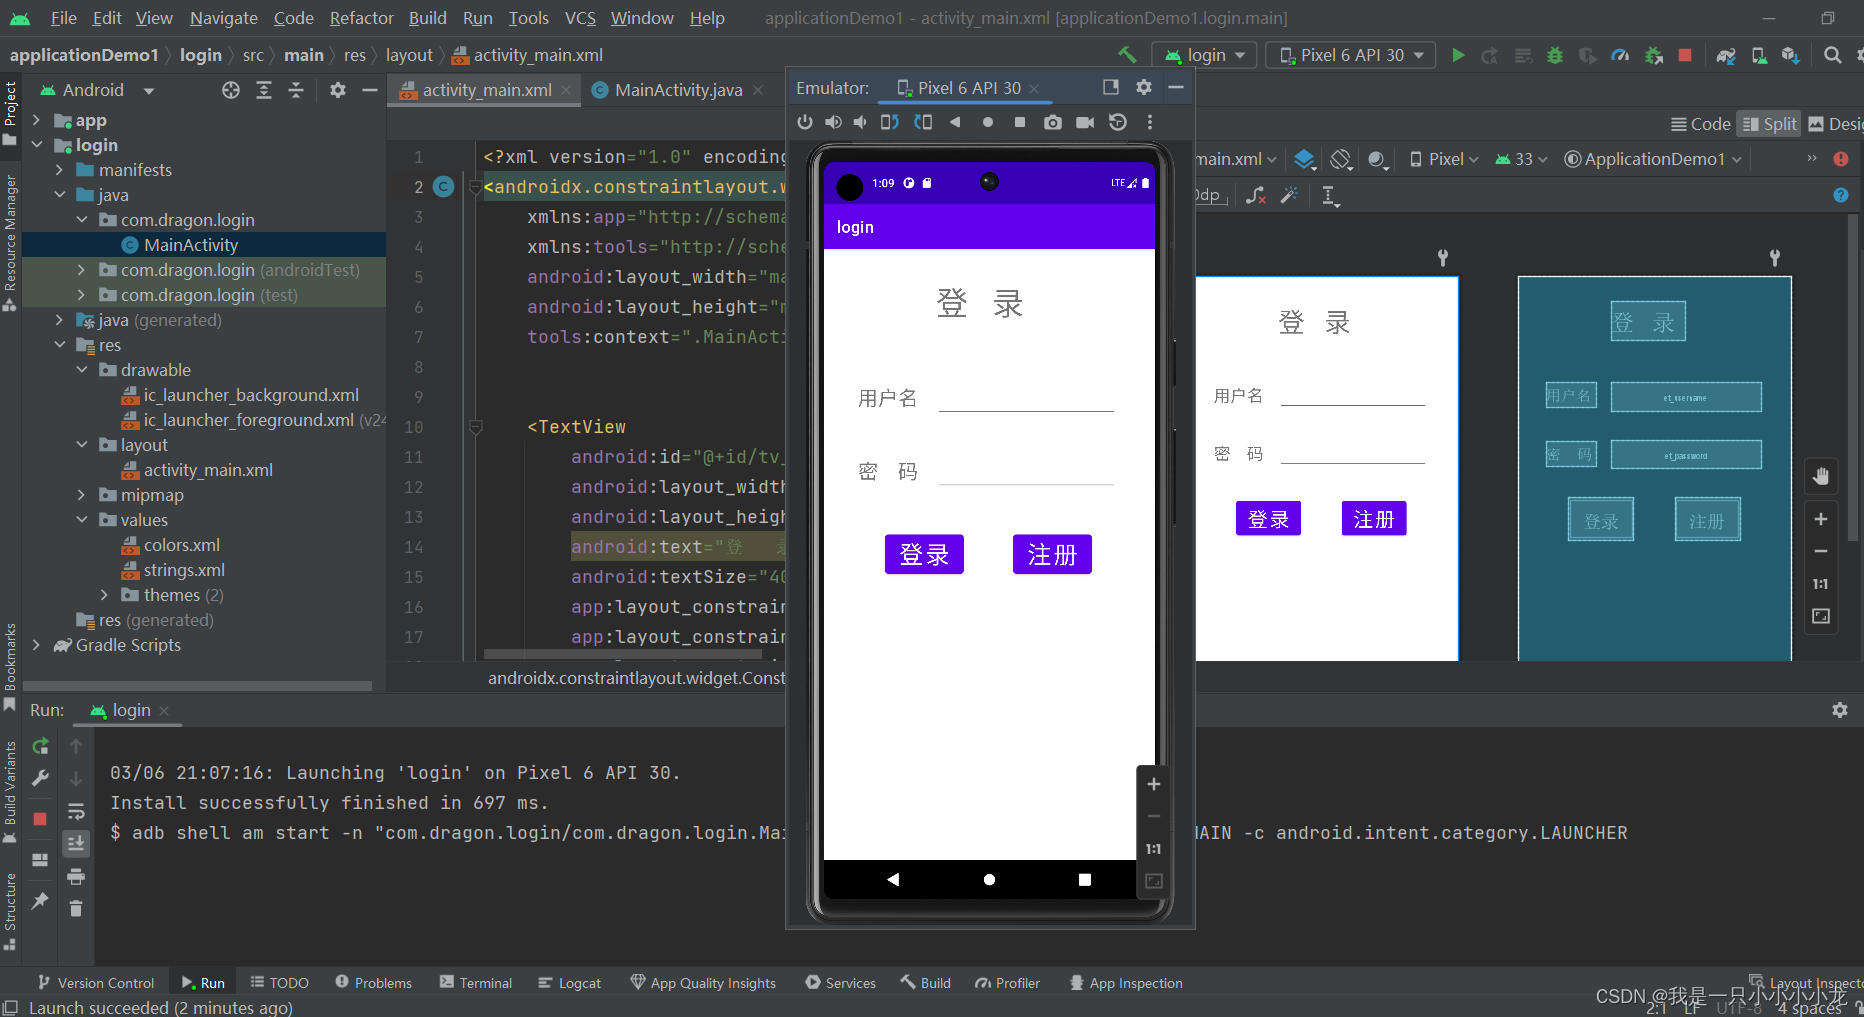Click 用户名 input field in emulator

pos(1026,398)
